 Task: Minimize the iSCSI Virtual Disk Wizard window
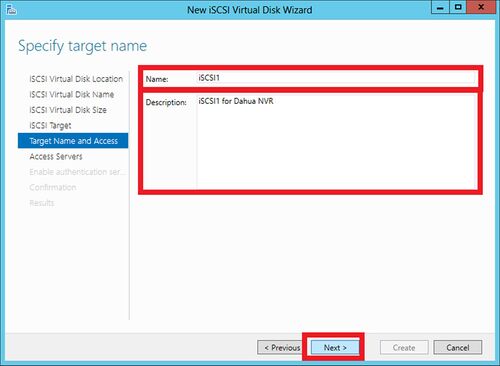[440, 7]
